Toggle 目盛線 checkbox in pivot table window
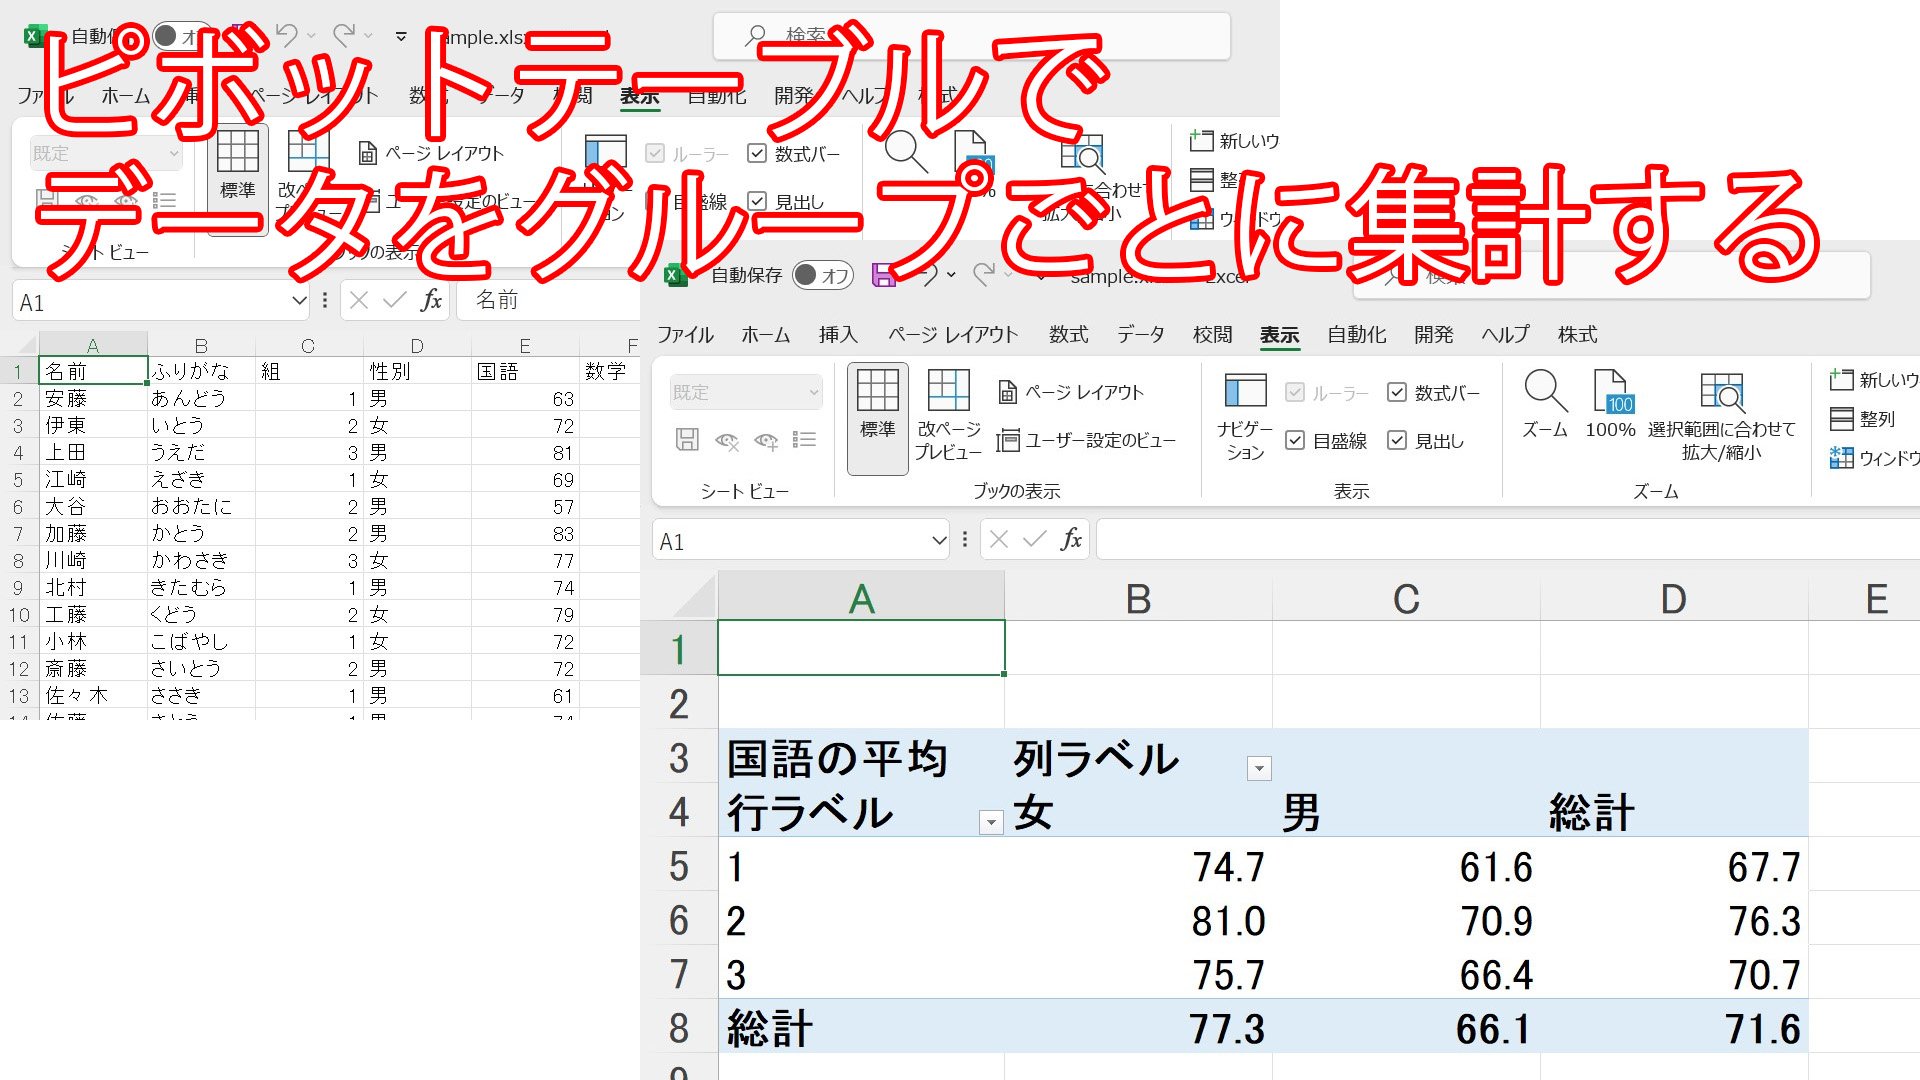The height and width of the screenshot is (1080, 1920). point(1295,440)
